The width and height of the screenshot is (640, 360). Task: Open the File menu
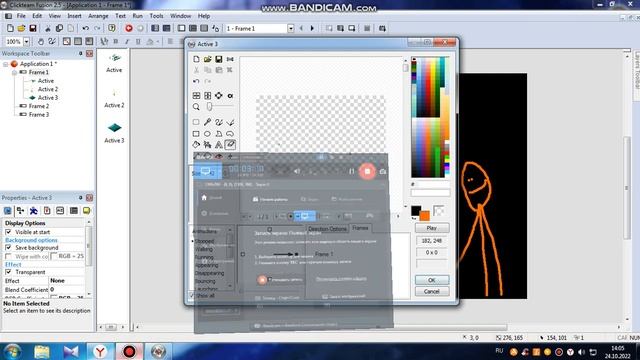[21, 16]
